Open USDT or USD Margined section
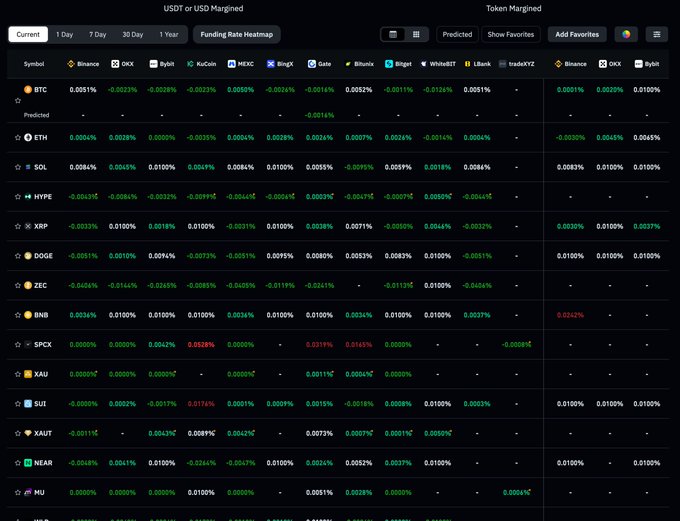 click(203, 8)
